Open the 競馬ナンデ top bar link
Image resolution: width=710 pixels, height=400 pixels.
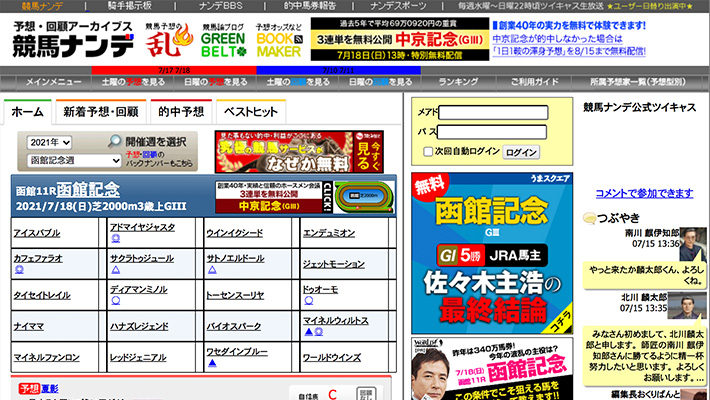click(42, 6)
